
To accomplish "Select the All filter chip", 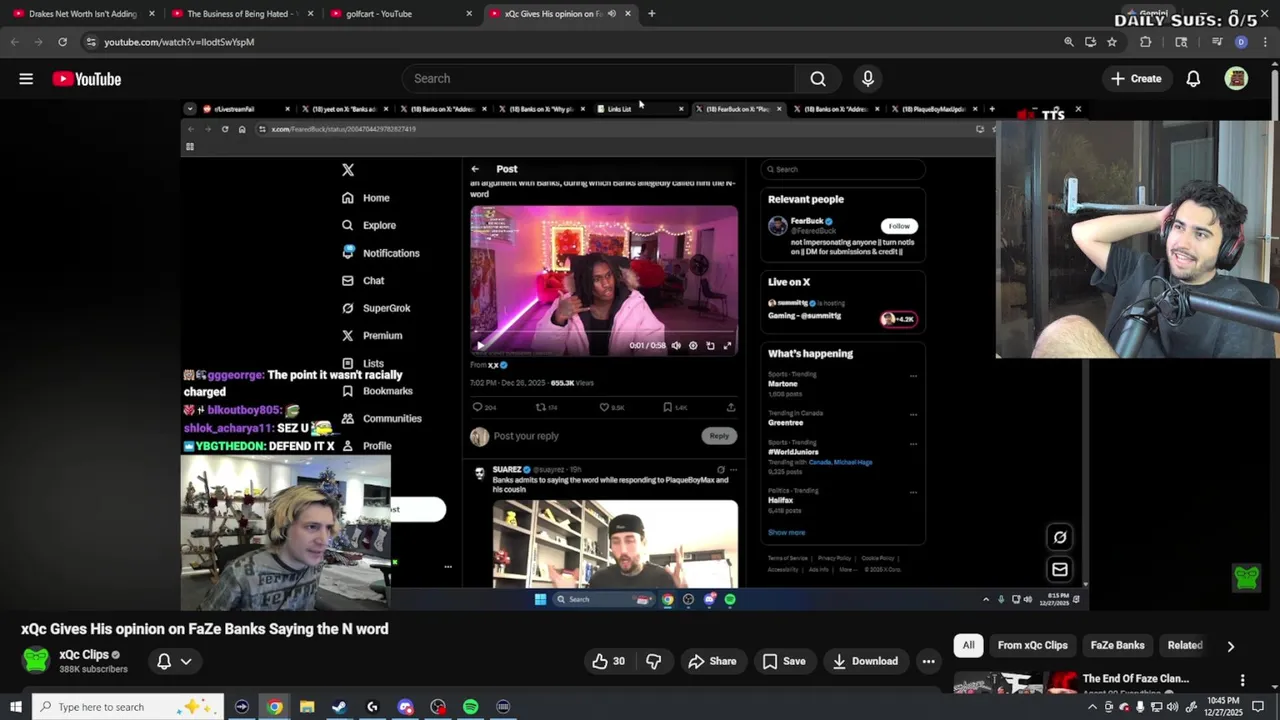I will pos(968,645).
